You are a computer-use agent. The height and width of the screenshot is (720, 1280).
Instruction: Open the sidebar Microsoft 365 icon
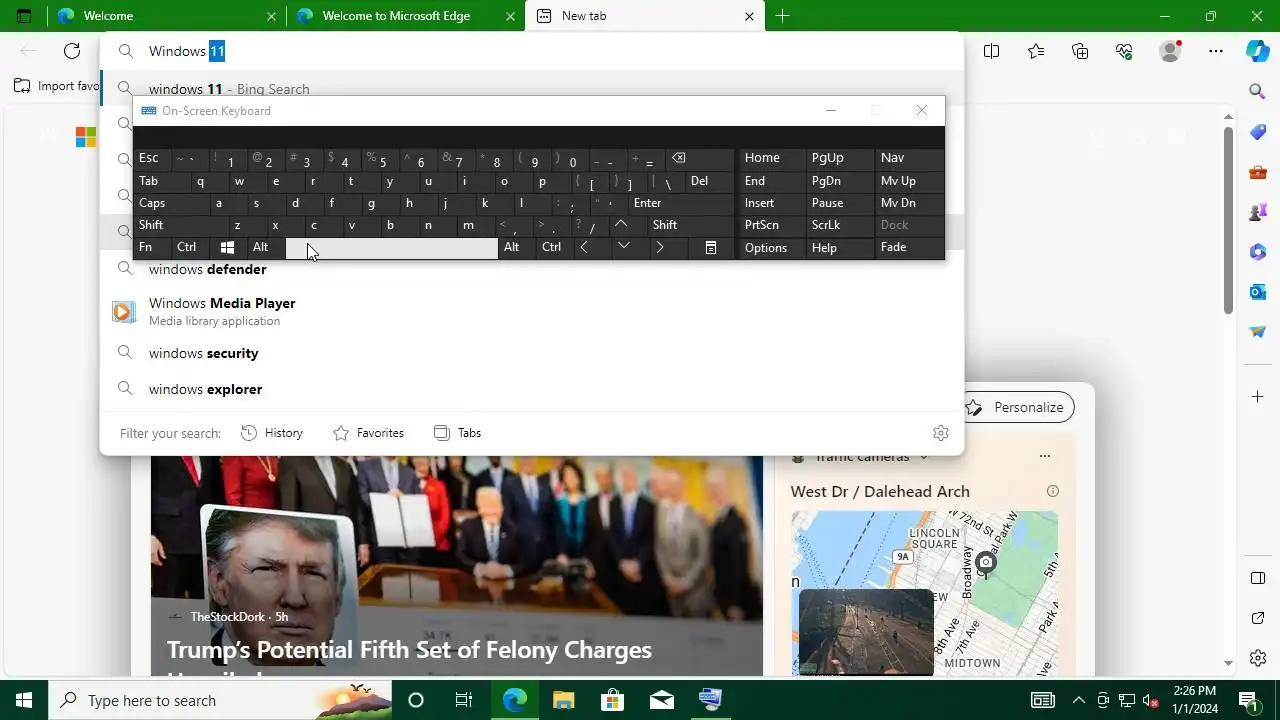point(1258,252)
